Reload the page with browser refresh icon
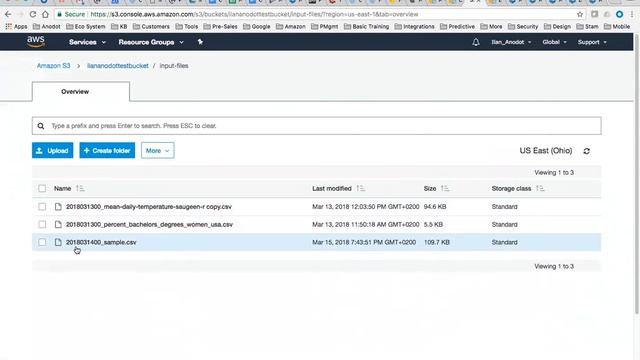This screenshot has width=640, height=360. pyautogui.click(x=33, y=14)
